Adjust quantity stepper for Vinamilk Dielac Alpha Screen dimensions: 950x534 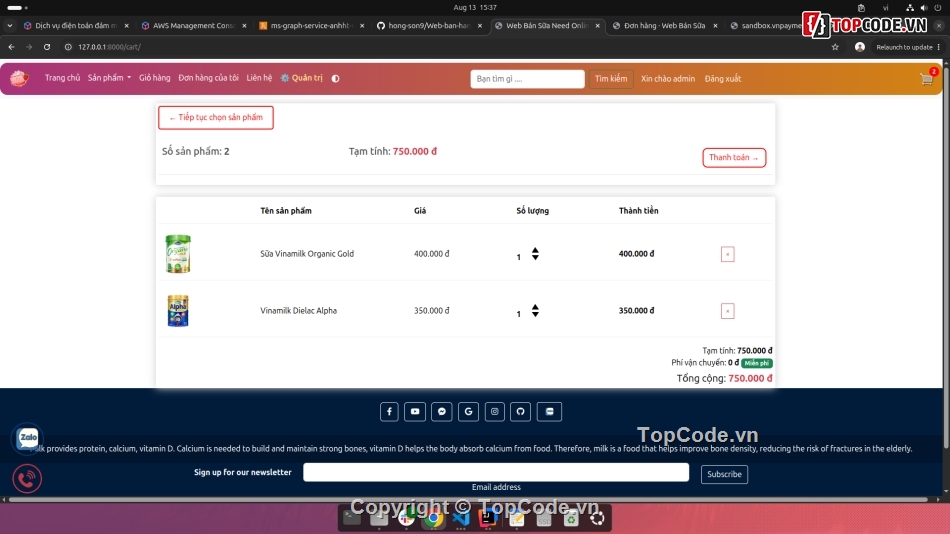pos(535,311)
